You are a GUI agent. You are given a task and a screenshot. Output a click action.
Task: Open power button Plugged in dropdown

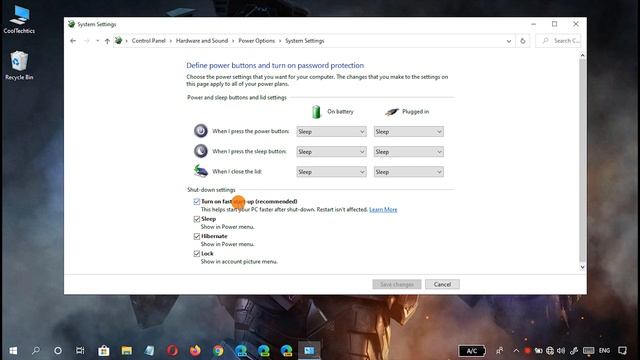click(408, 131)
